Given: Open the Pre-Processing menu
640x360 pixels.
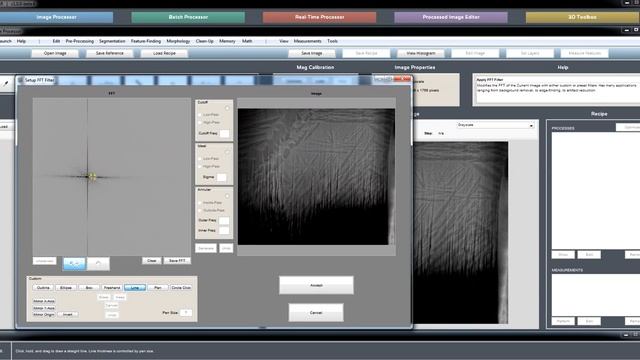Looking at the screenshot, I should 80,41.
